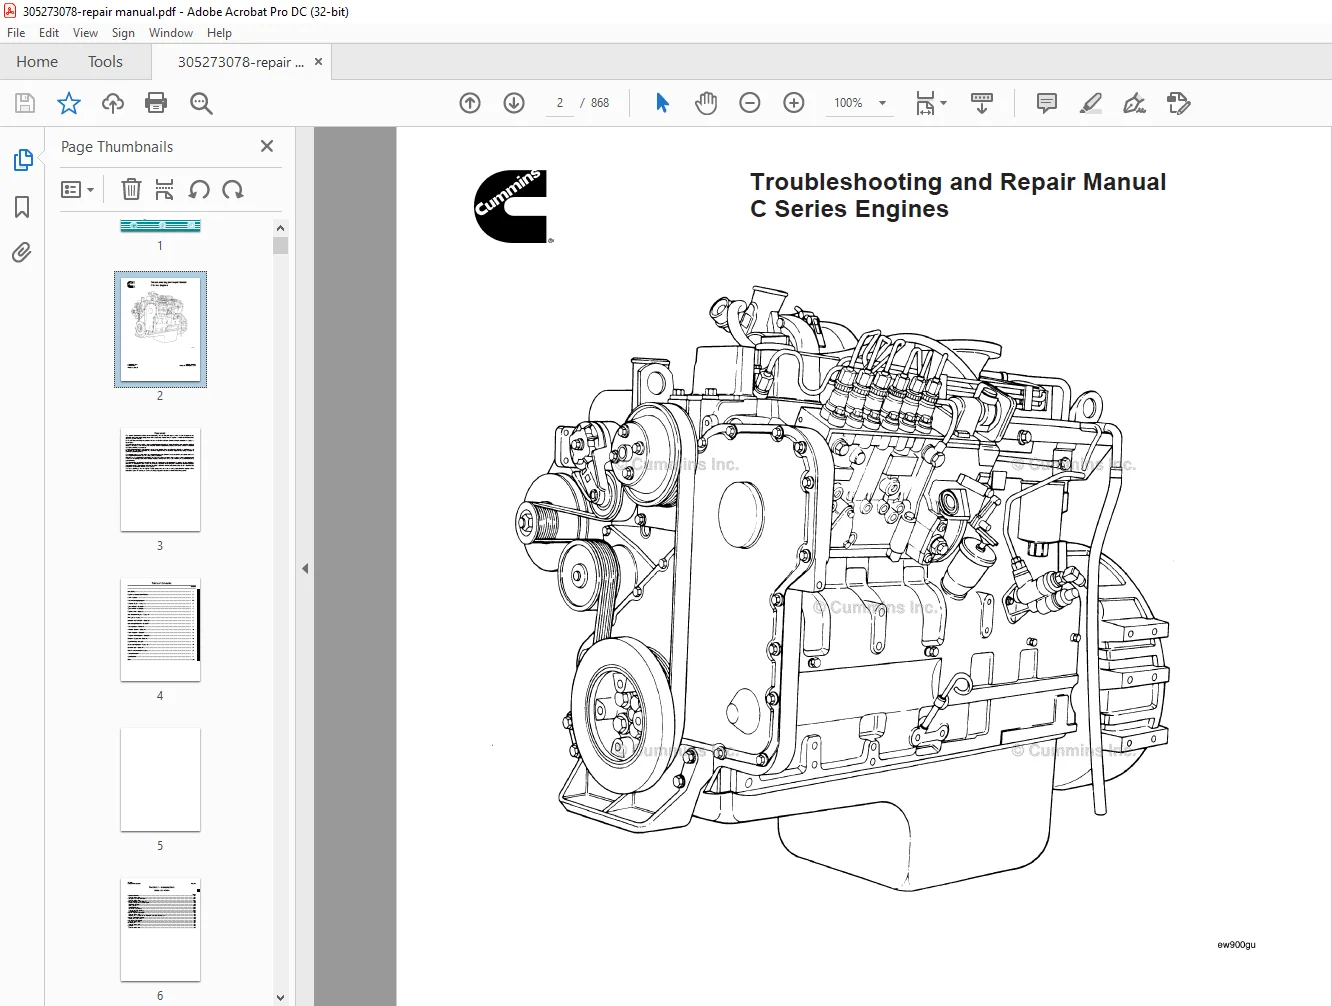Click the 'C Series Engines' heading text
1332x1006 pixels.
click(x=849, y=209)
